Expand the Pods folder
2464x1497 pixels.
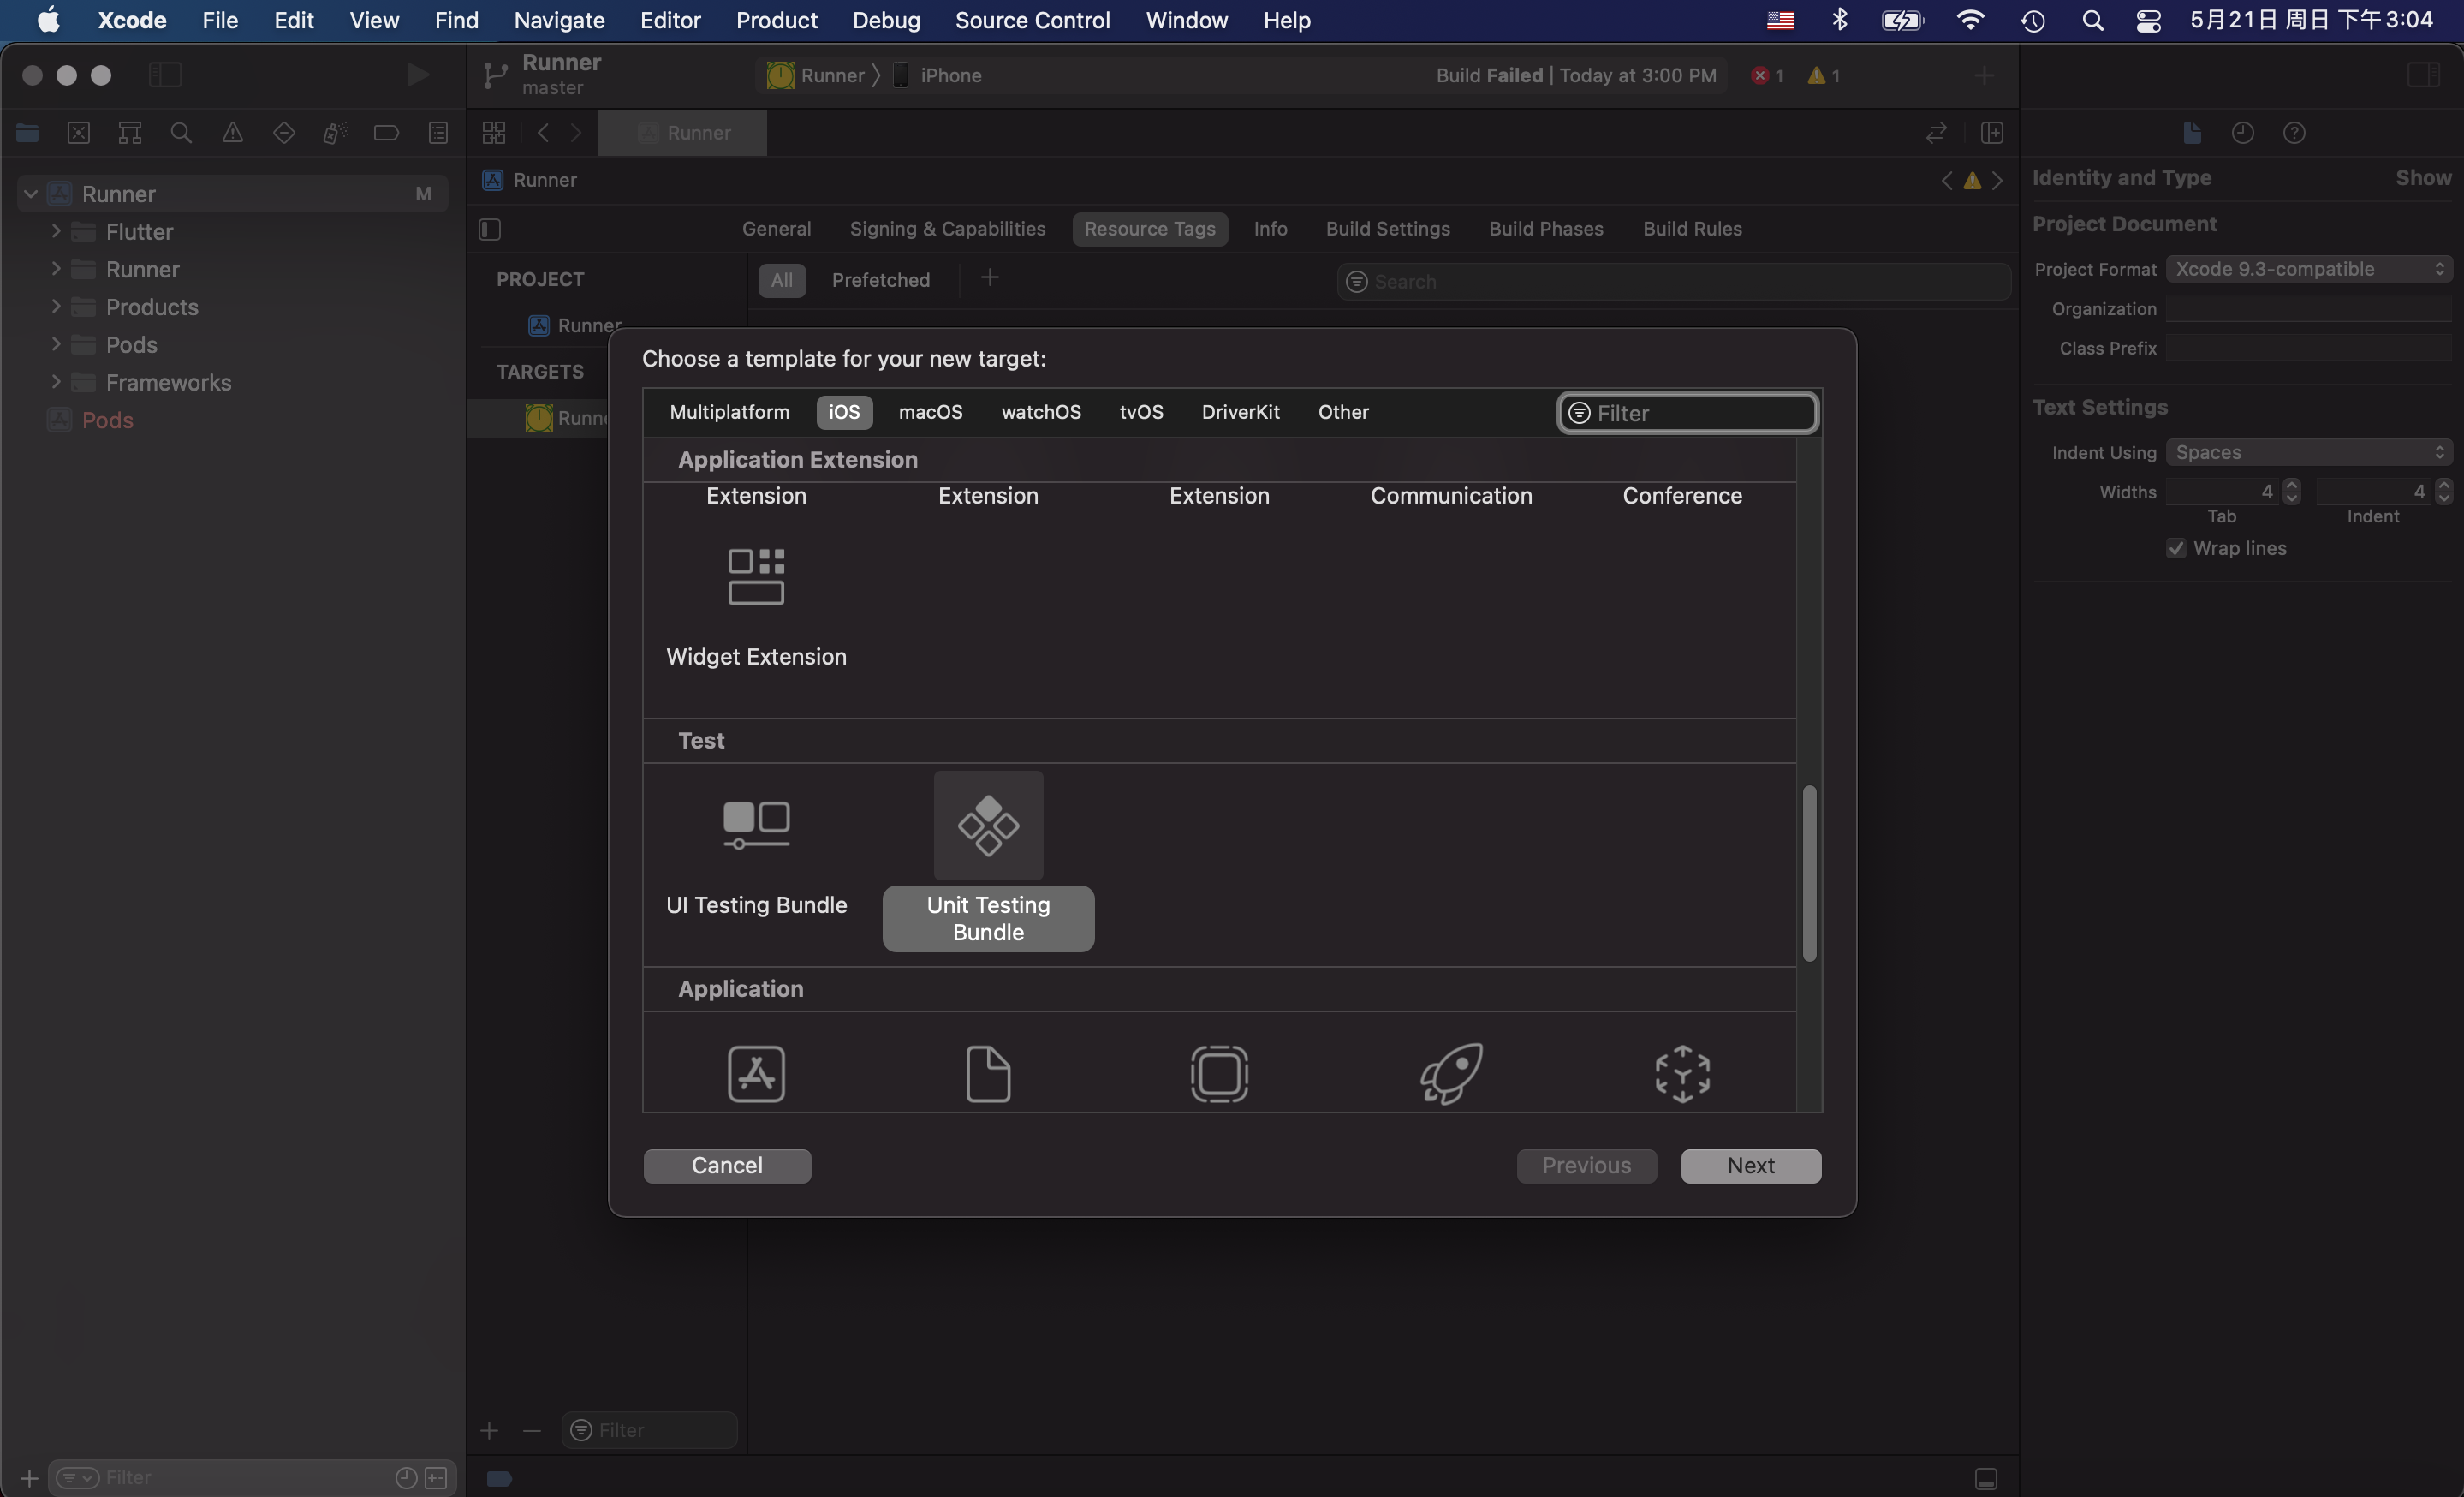[x=56, y=344]
